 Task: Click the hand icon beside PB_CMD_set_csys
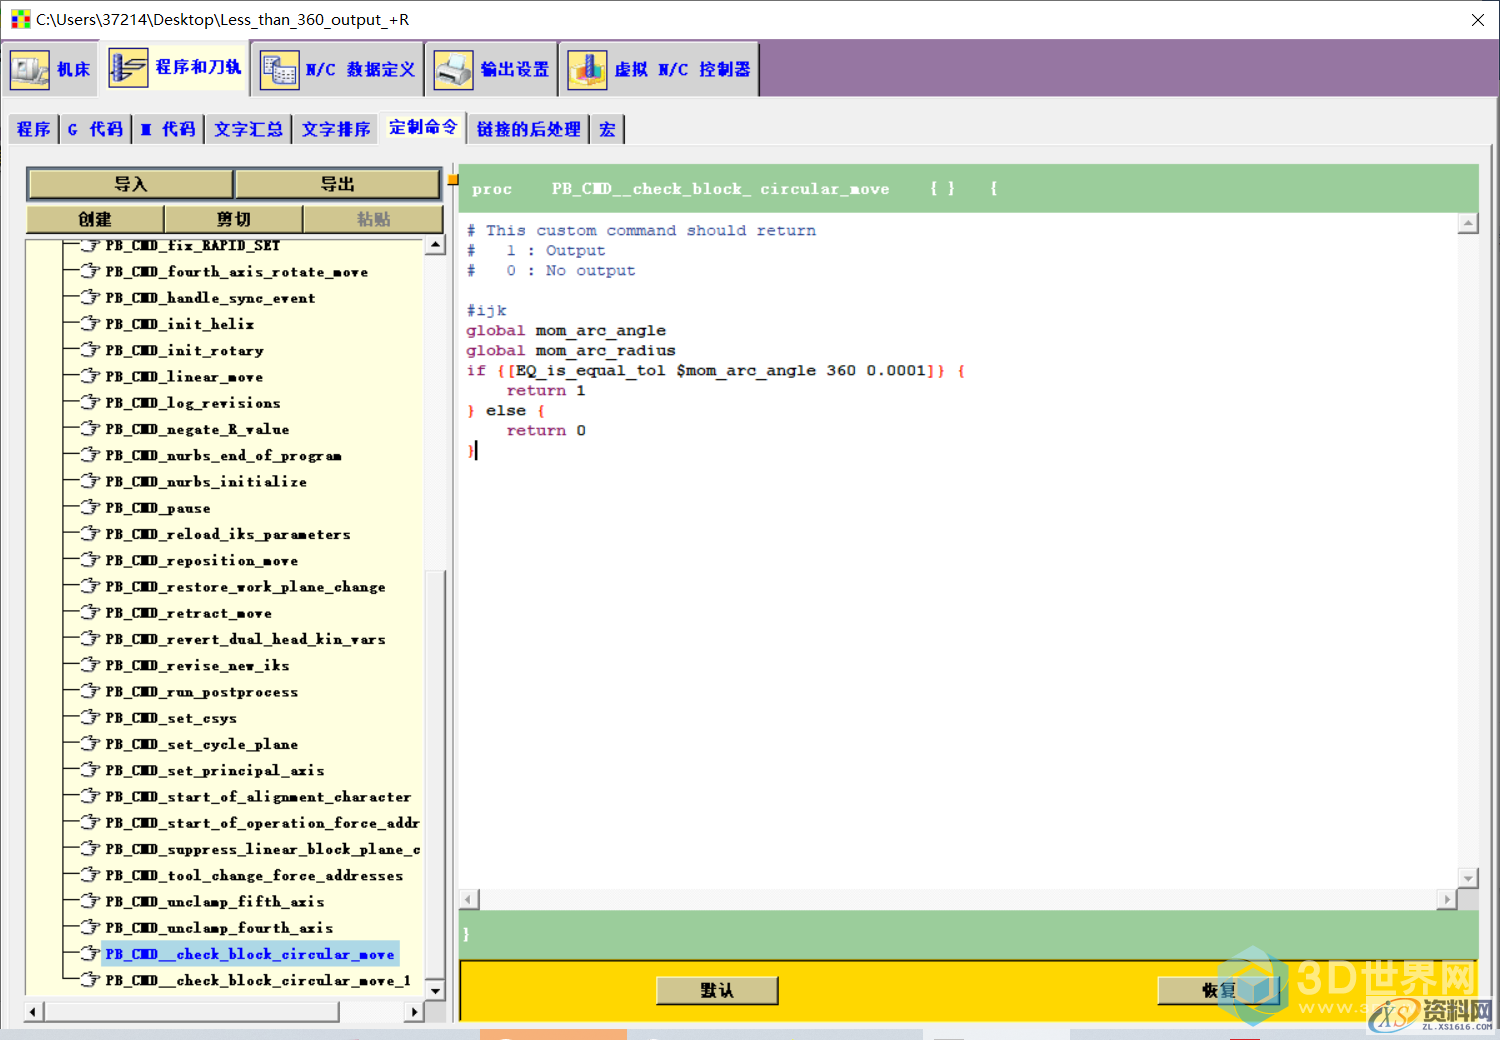coord(91,718)
